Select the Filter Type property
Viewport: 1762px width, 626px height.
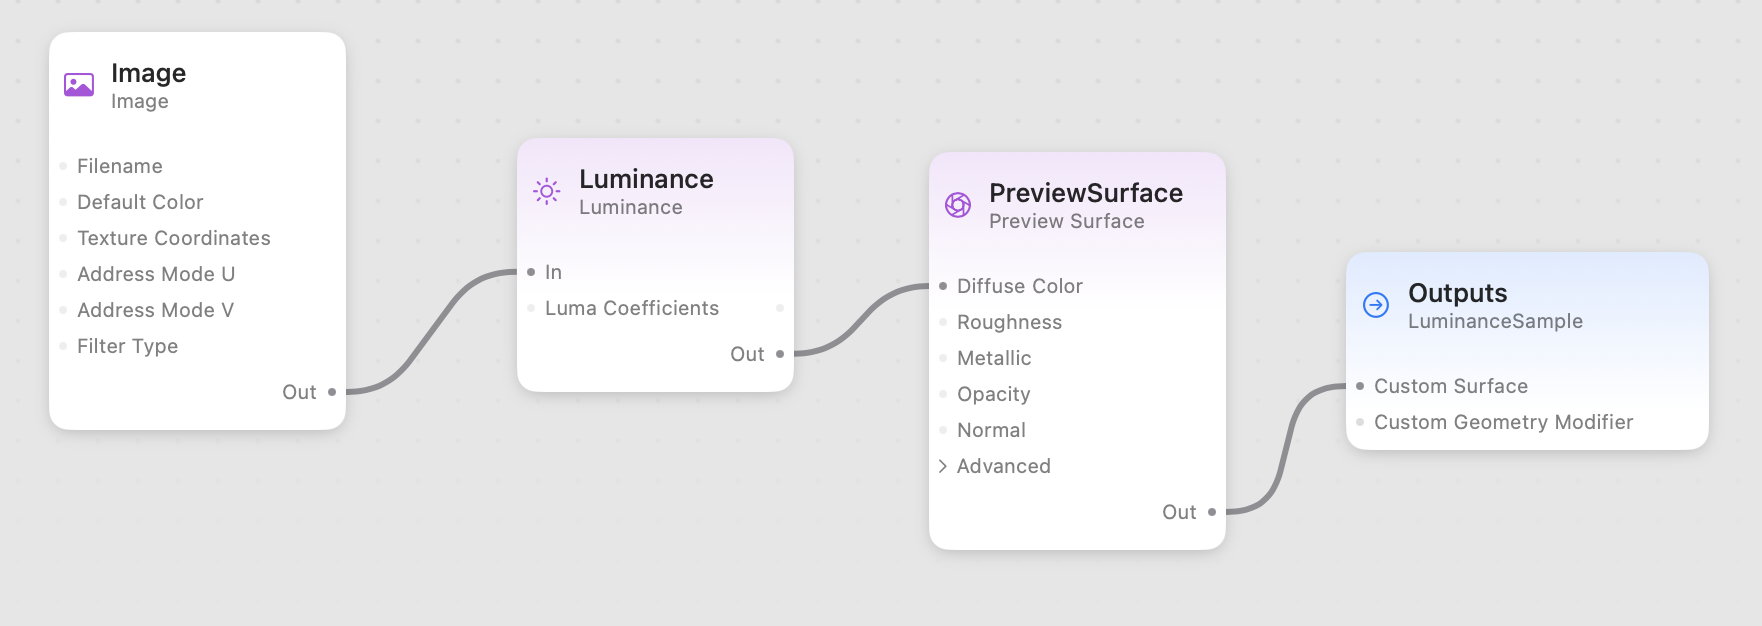127,346
